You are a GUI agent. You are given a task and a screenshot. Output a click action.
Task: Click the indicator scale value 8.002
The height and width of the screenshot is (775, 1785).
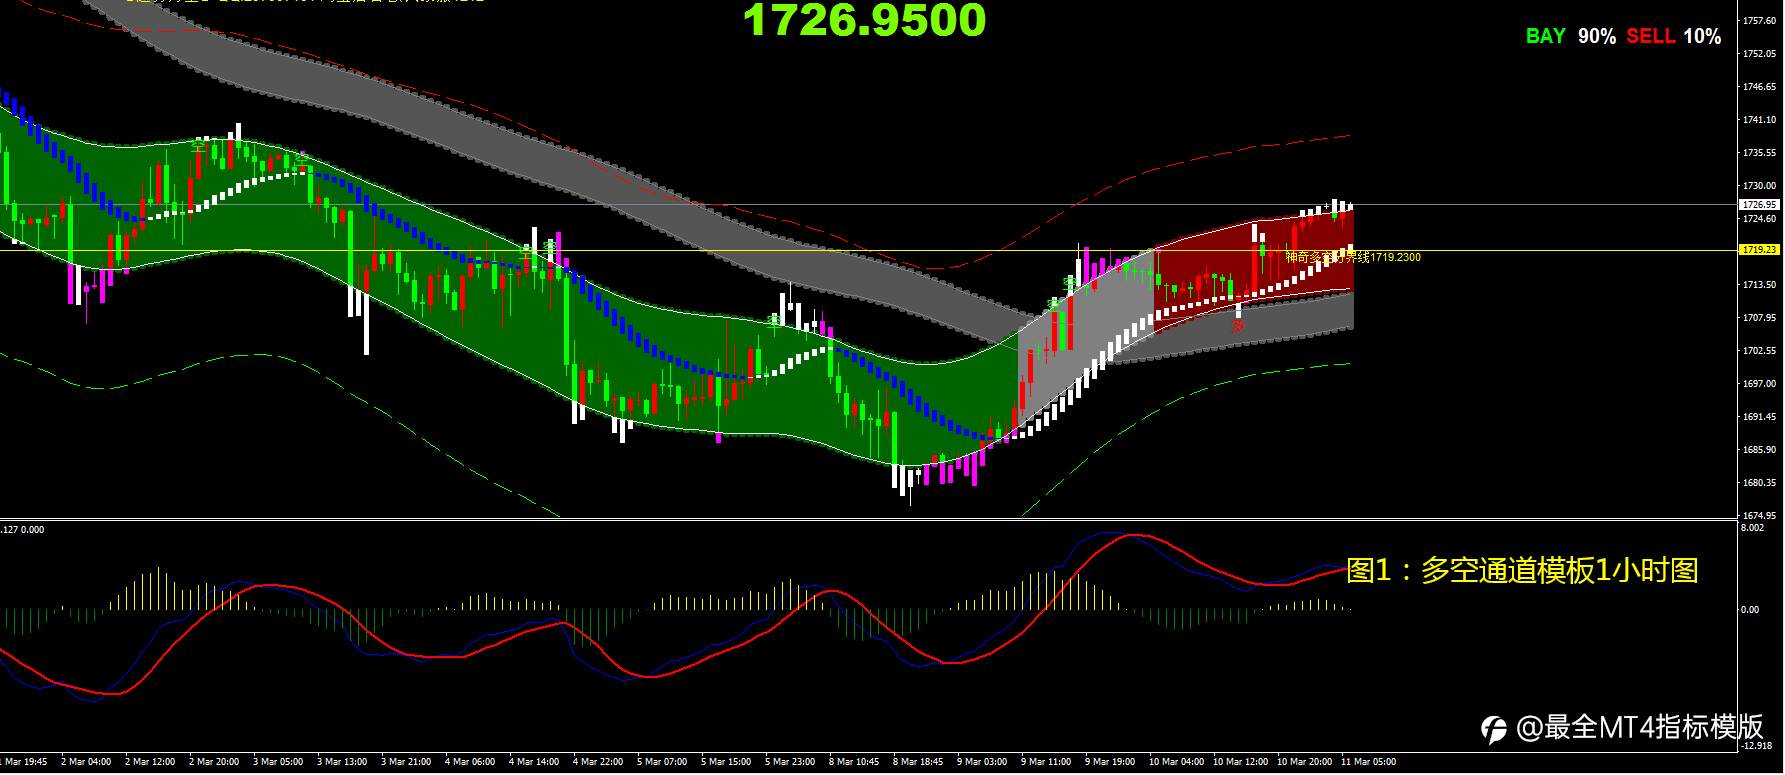1751,528
